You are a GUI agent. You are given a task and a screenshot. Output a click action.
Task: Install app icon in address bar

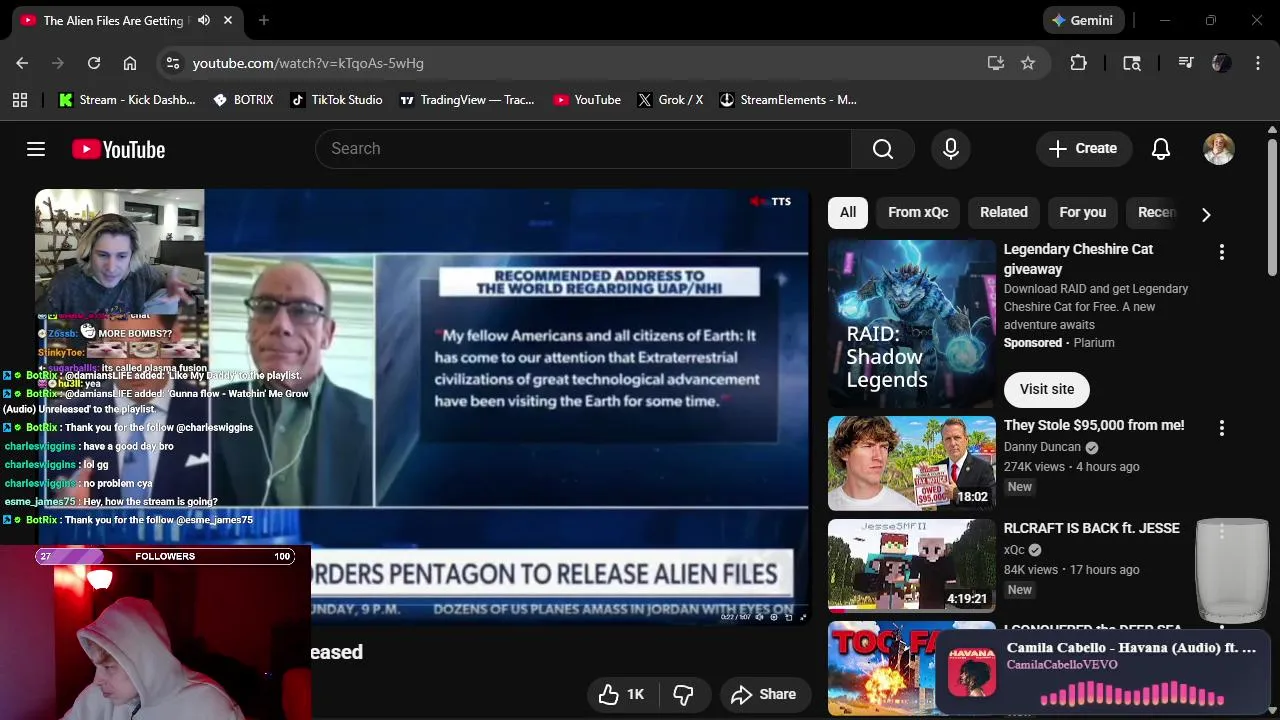click(x=995, y=63)
